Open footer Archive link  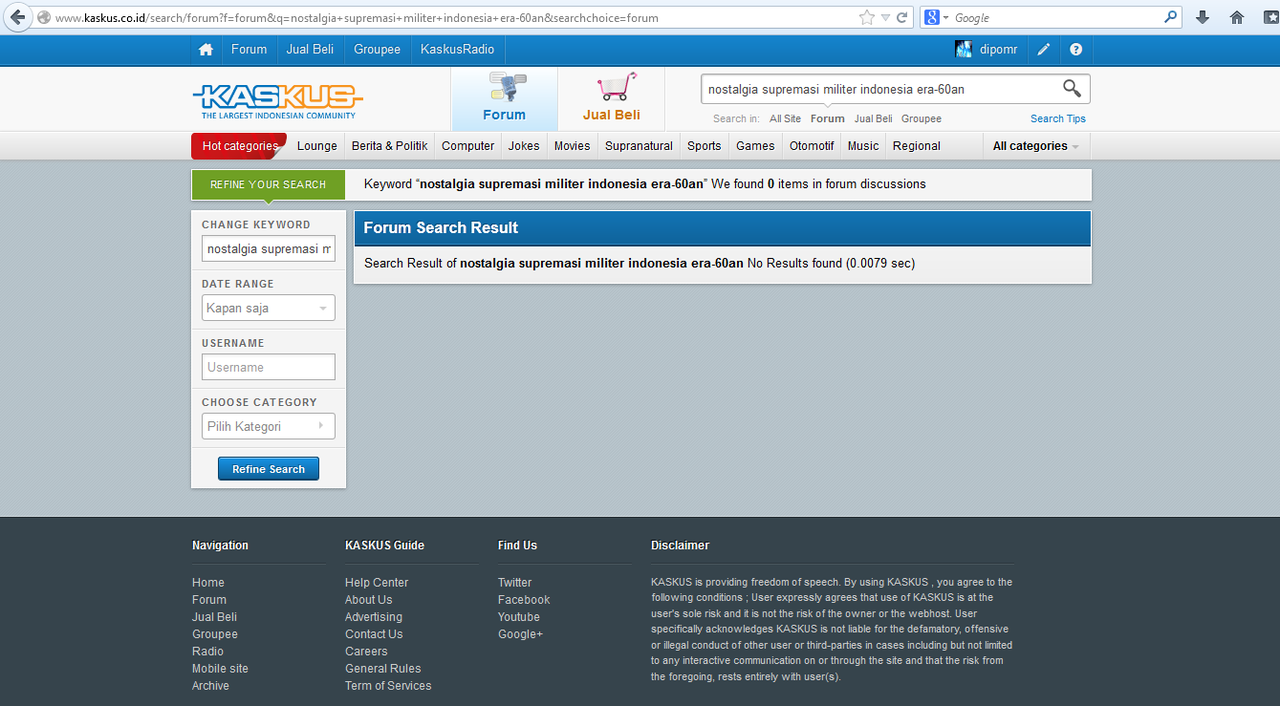pyautogui.click(x=211, y=686)
